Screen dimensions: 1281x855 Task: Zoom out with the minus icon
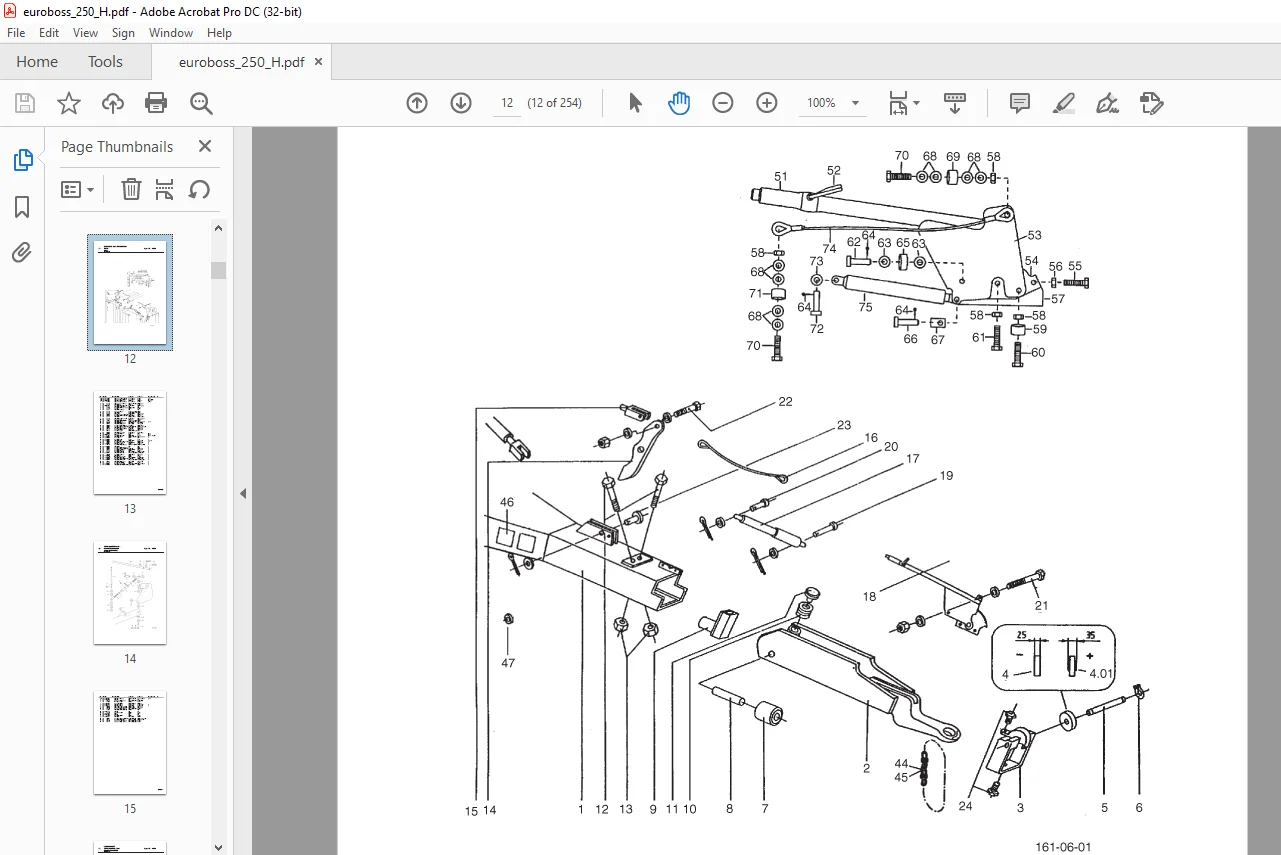[723, 103]
